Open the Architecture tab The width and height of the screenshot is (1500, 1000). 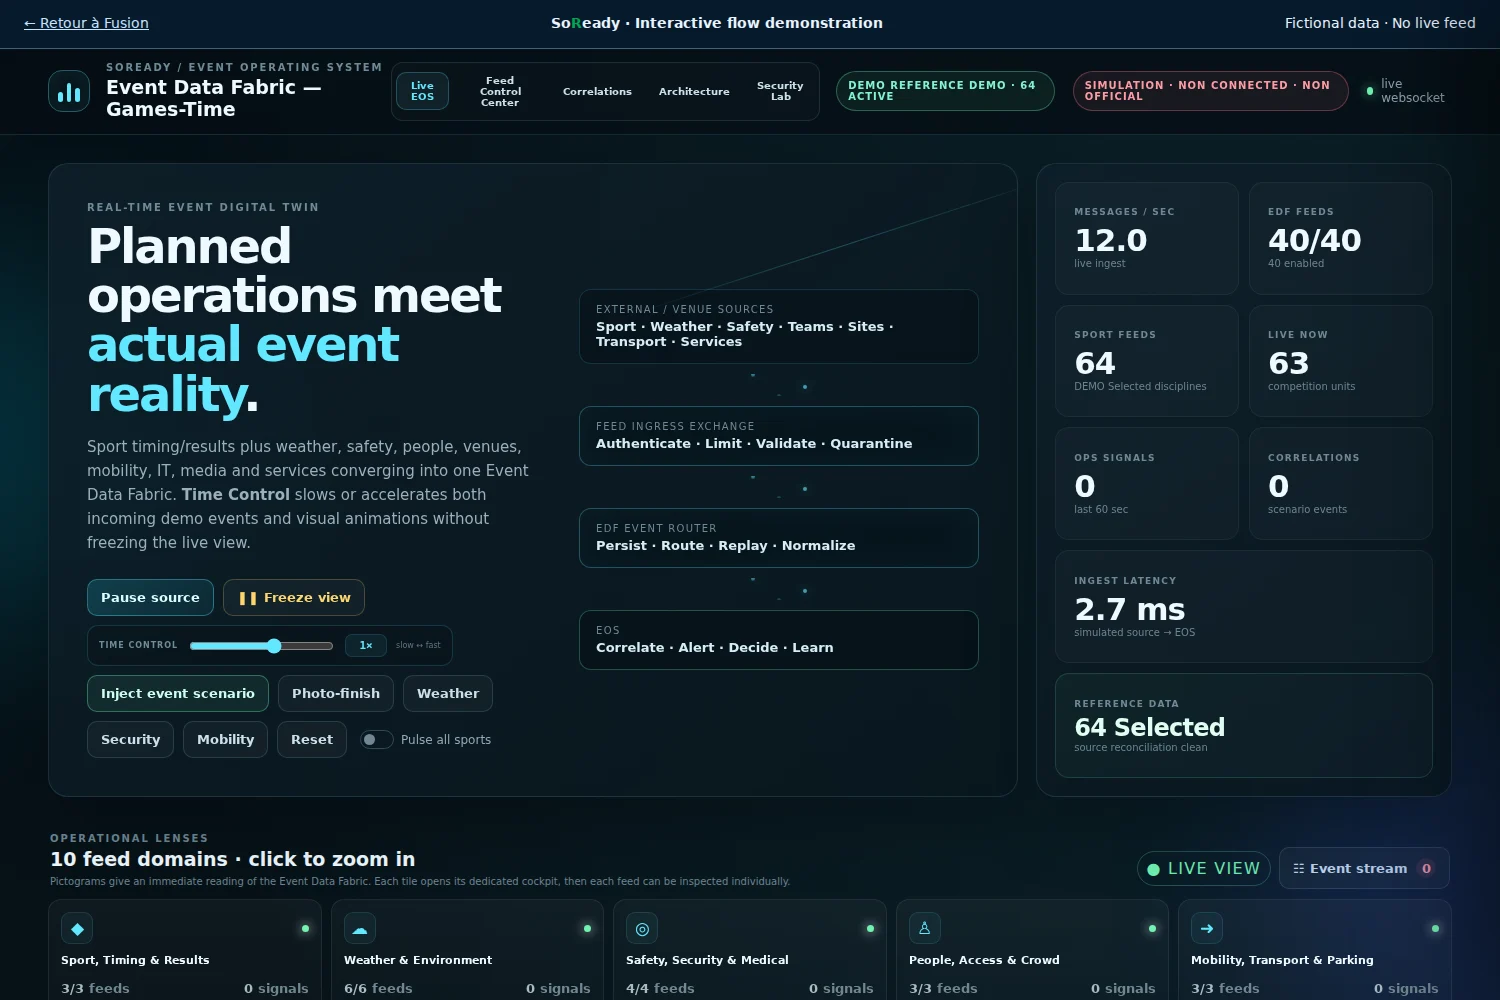(x=694, y=91)
